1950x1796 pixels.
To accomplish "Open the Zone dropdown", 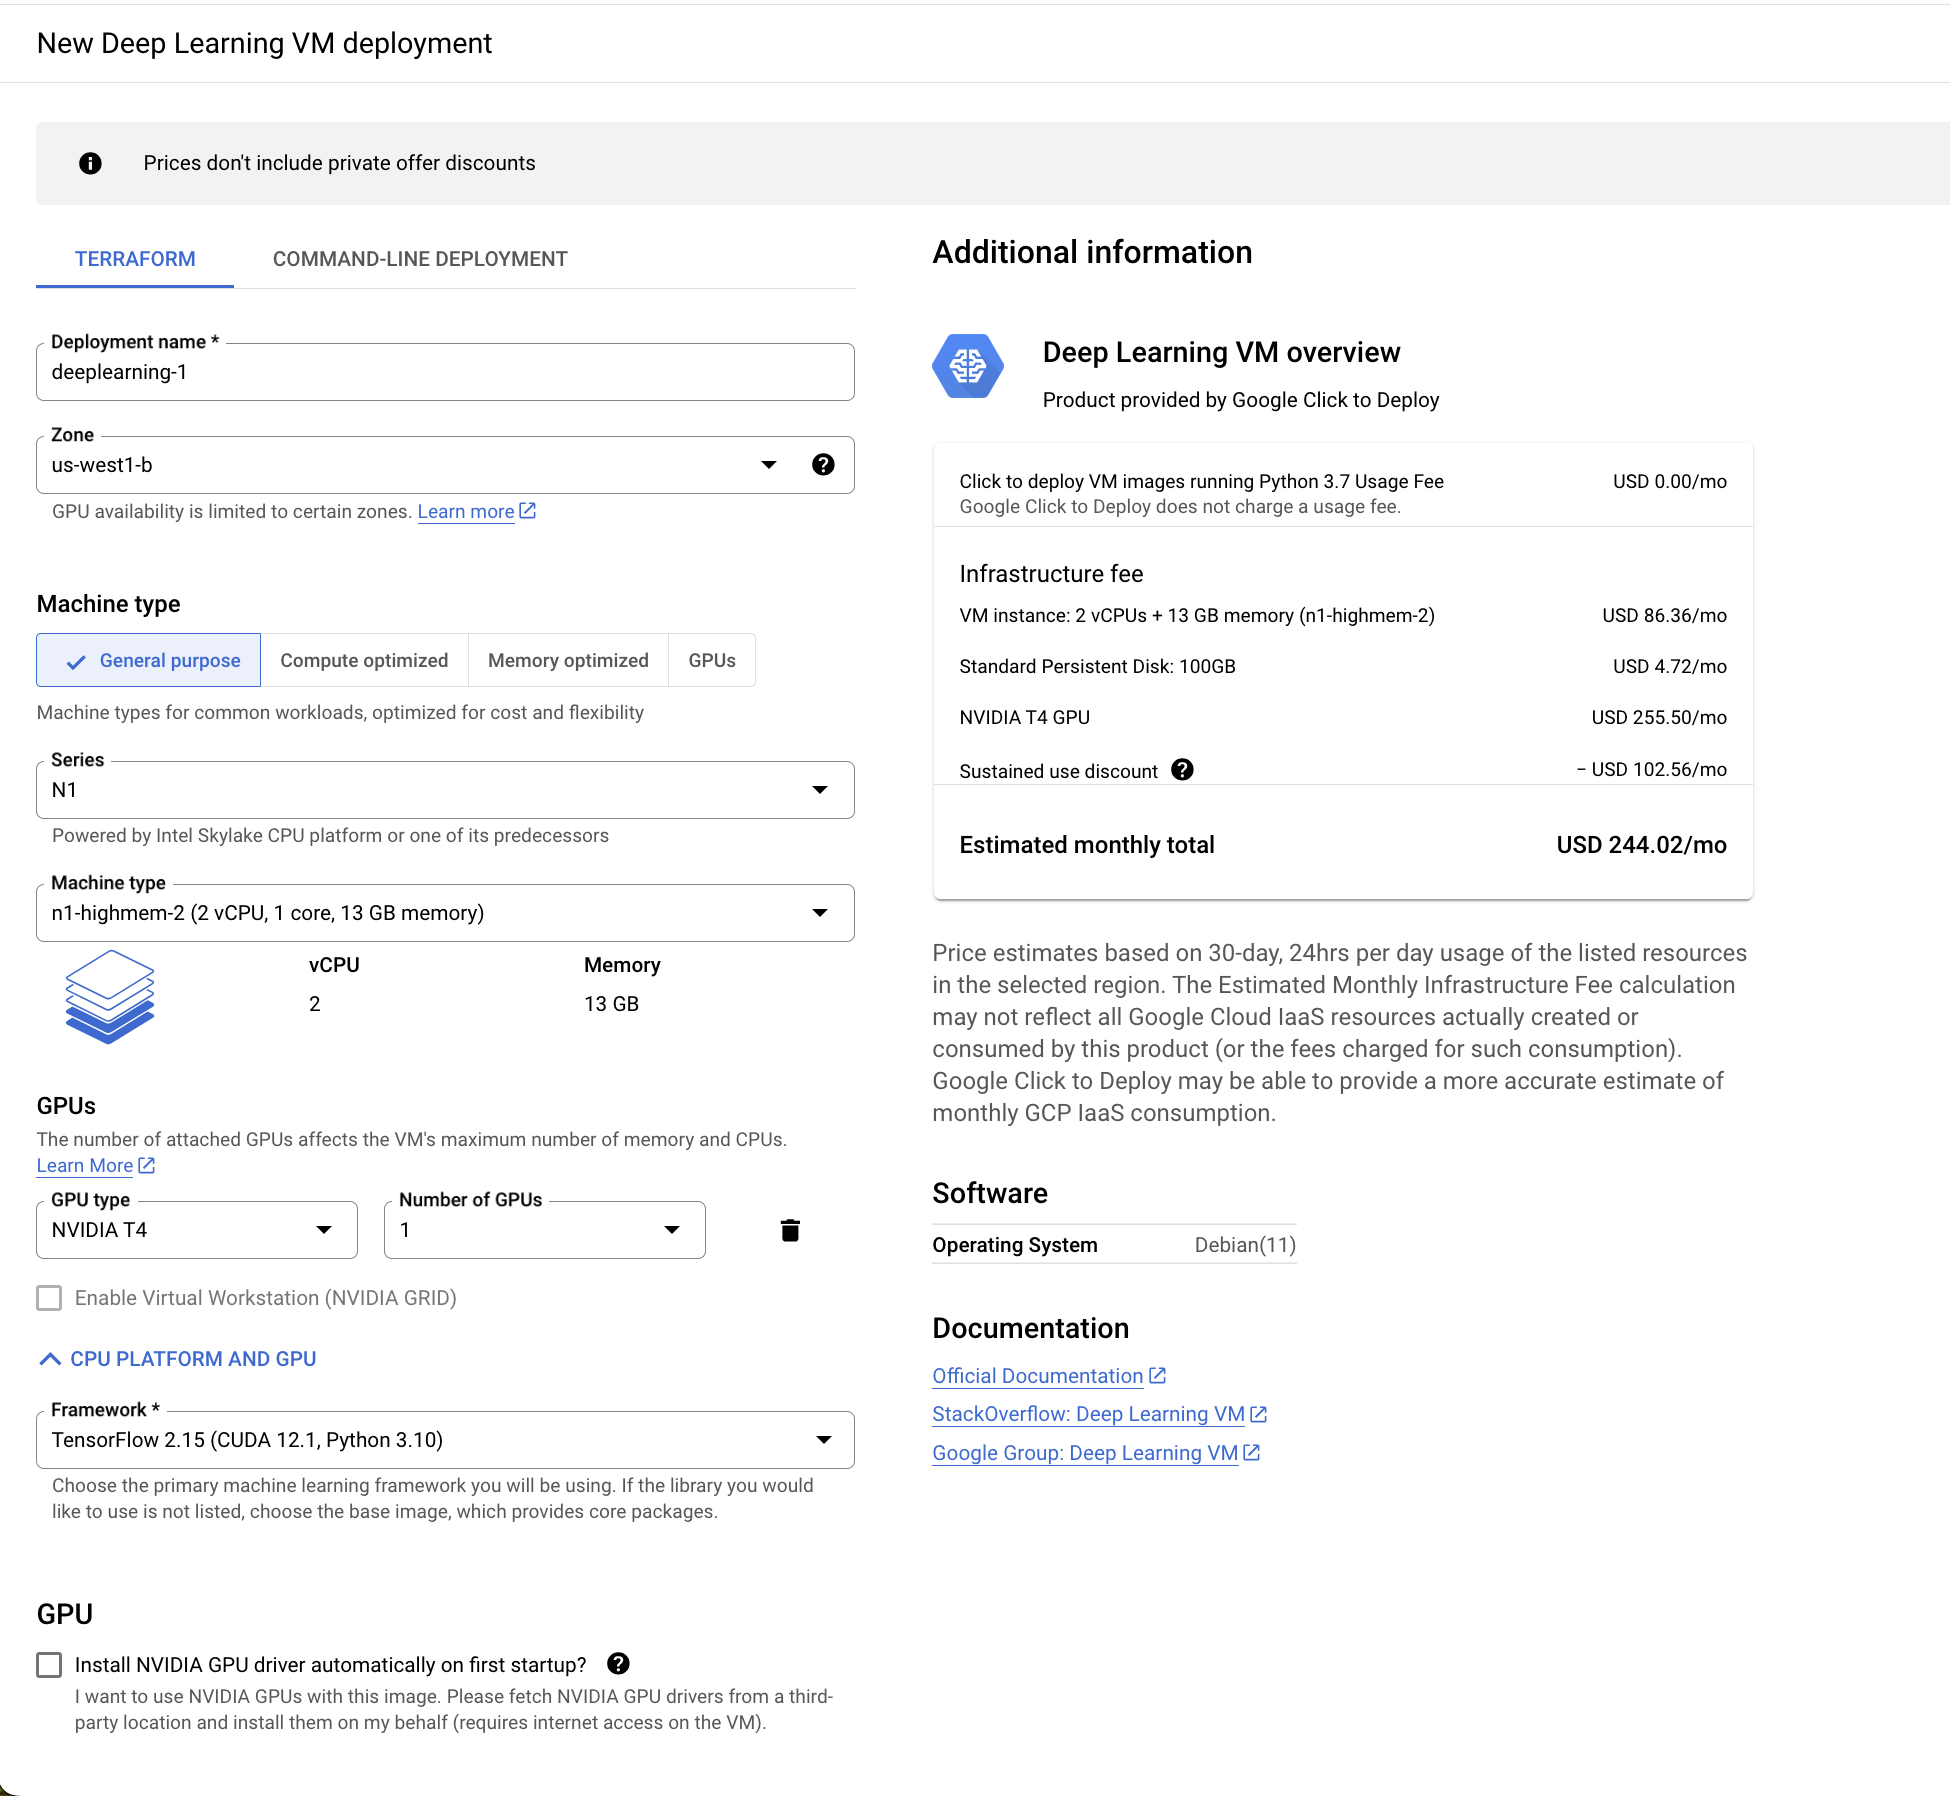I will point(768,465).
